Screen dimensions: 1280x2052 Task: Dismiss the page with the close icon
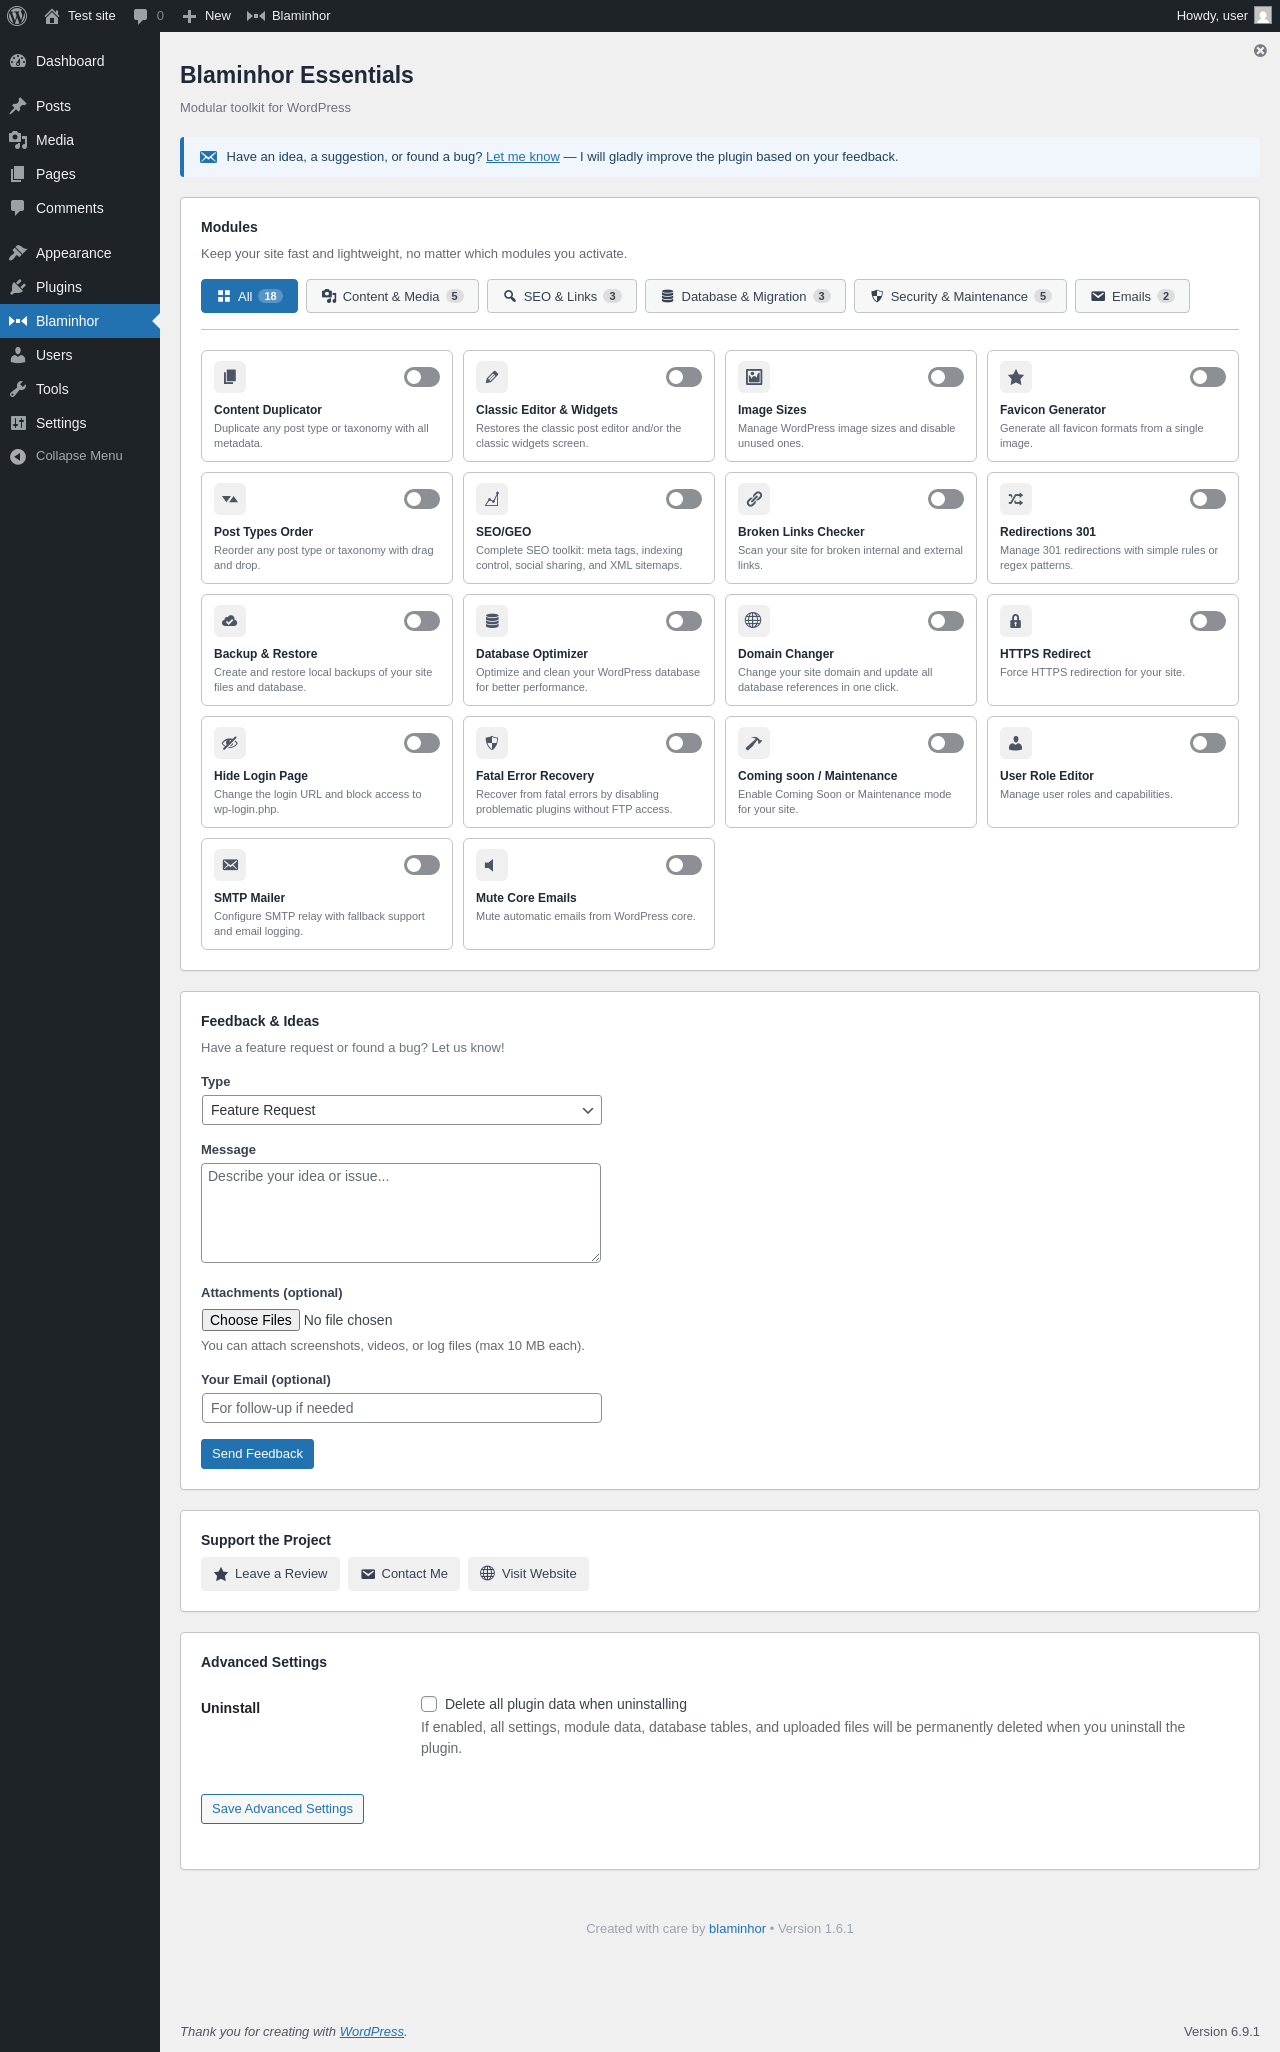1260,51
